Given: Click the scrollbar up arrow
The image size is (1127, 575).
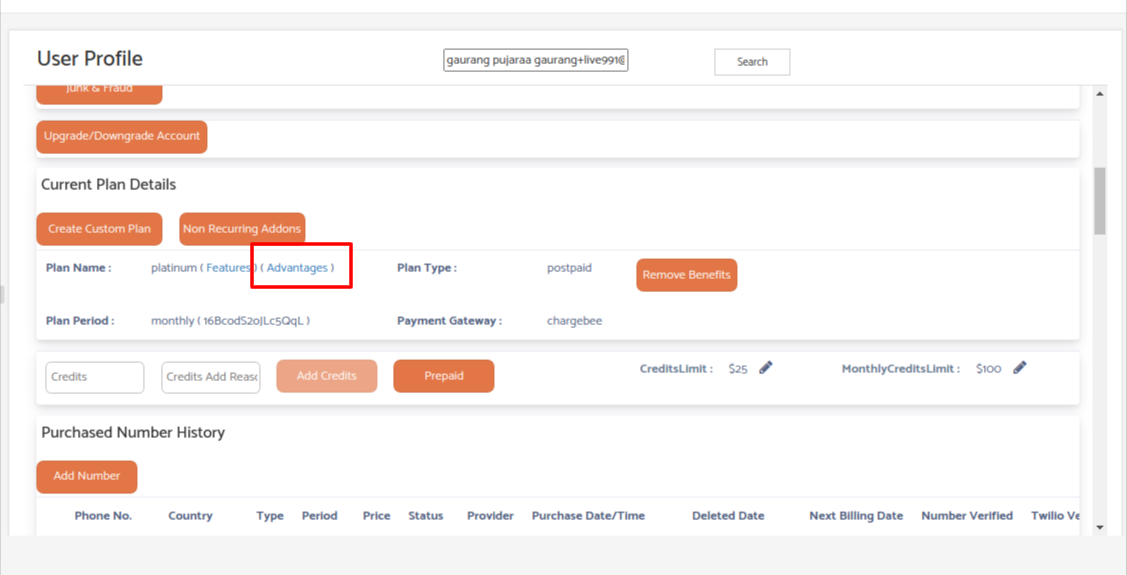Looking at the screenshot, I should click(1100, 94).
